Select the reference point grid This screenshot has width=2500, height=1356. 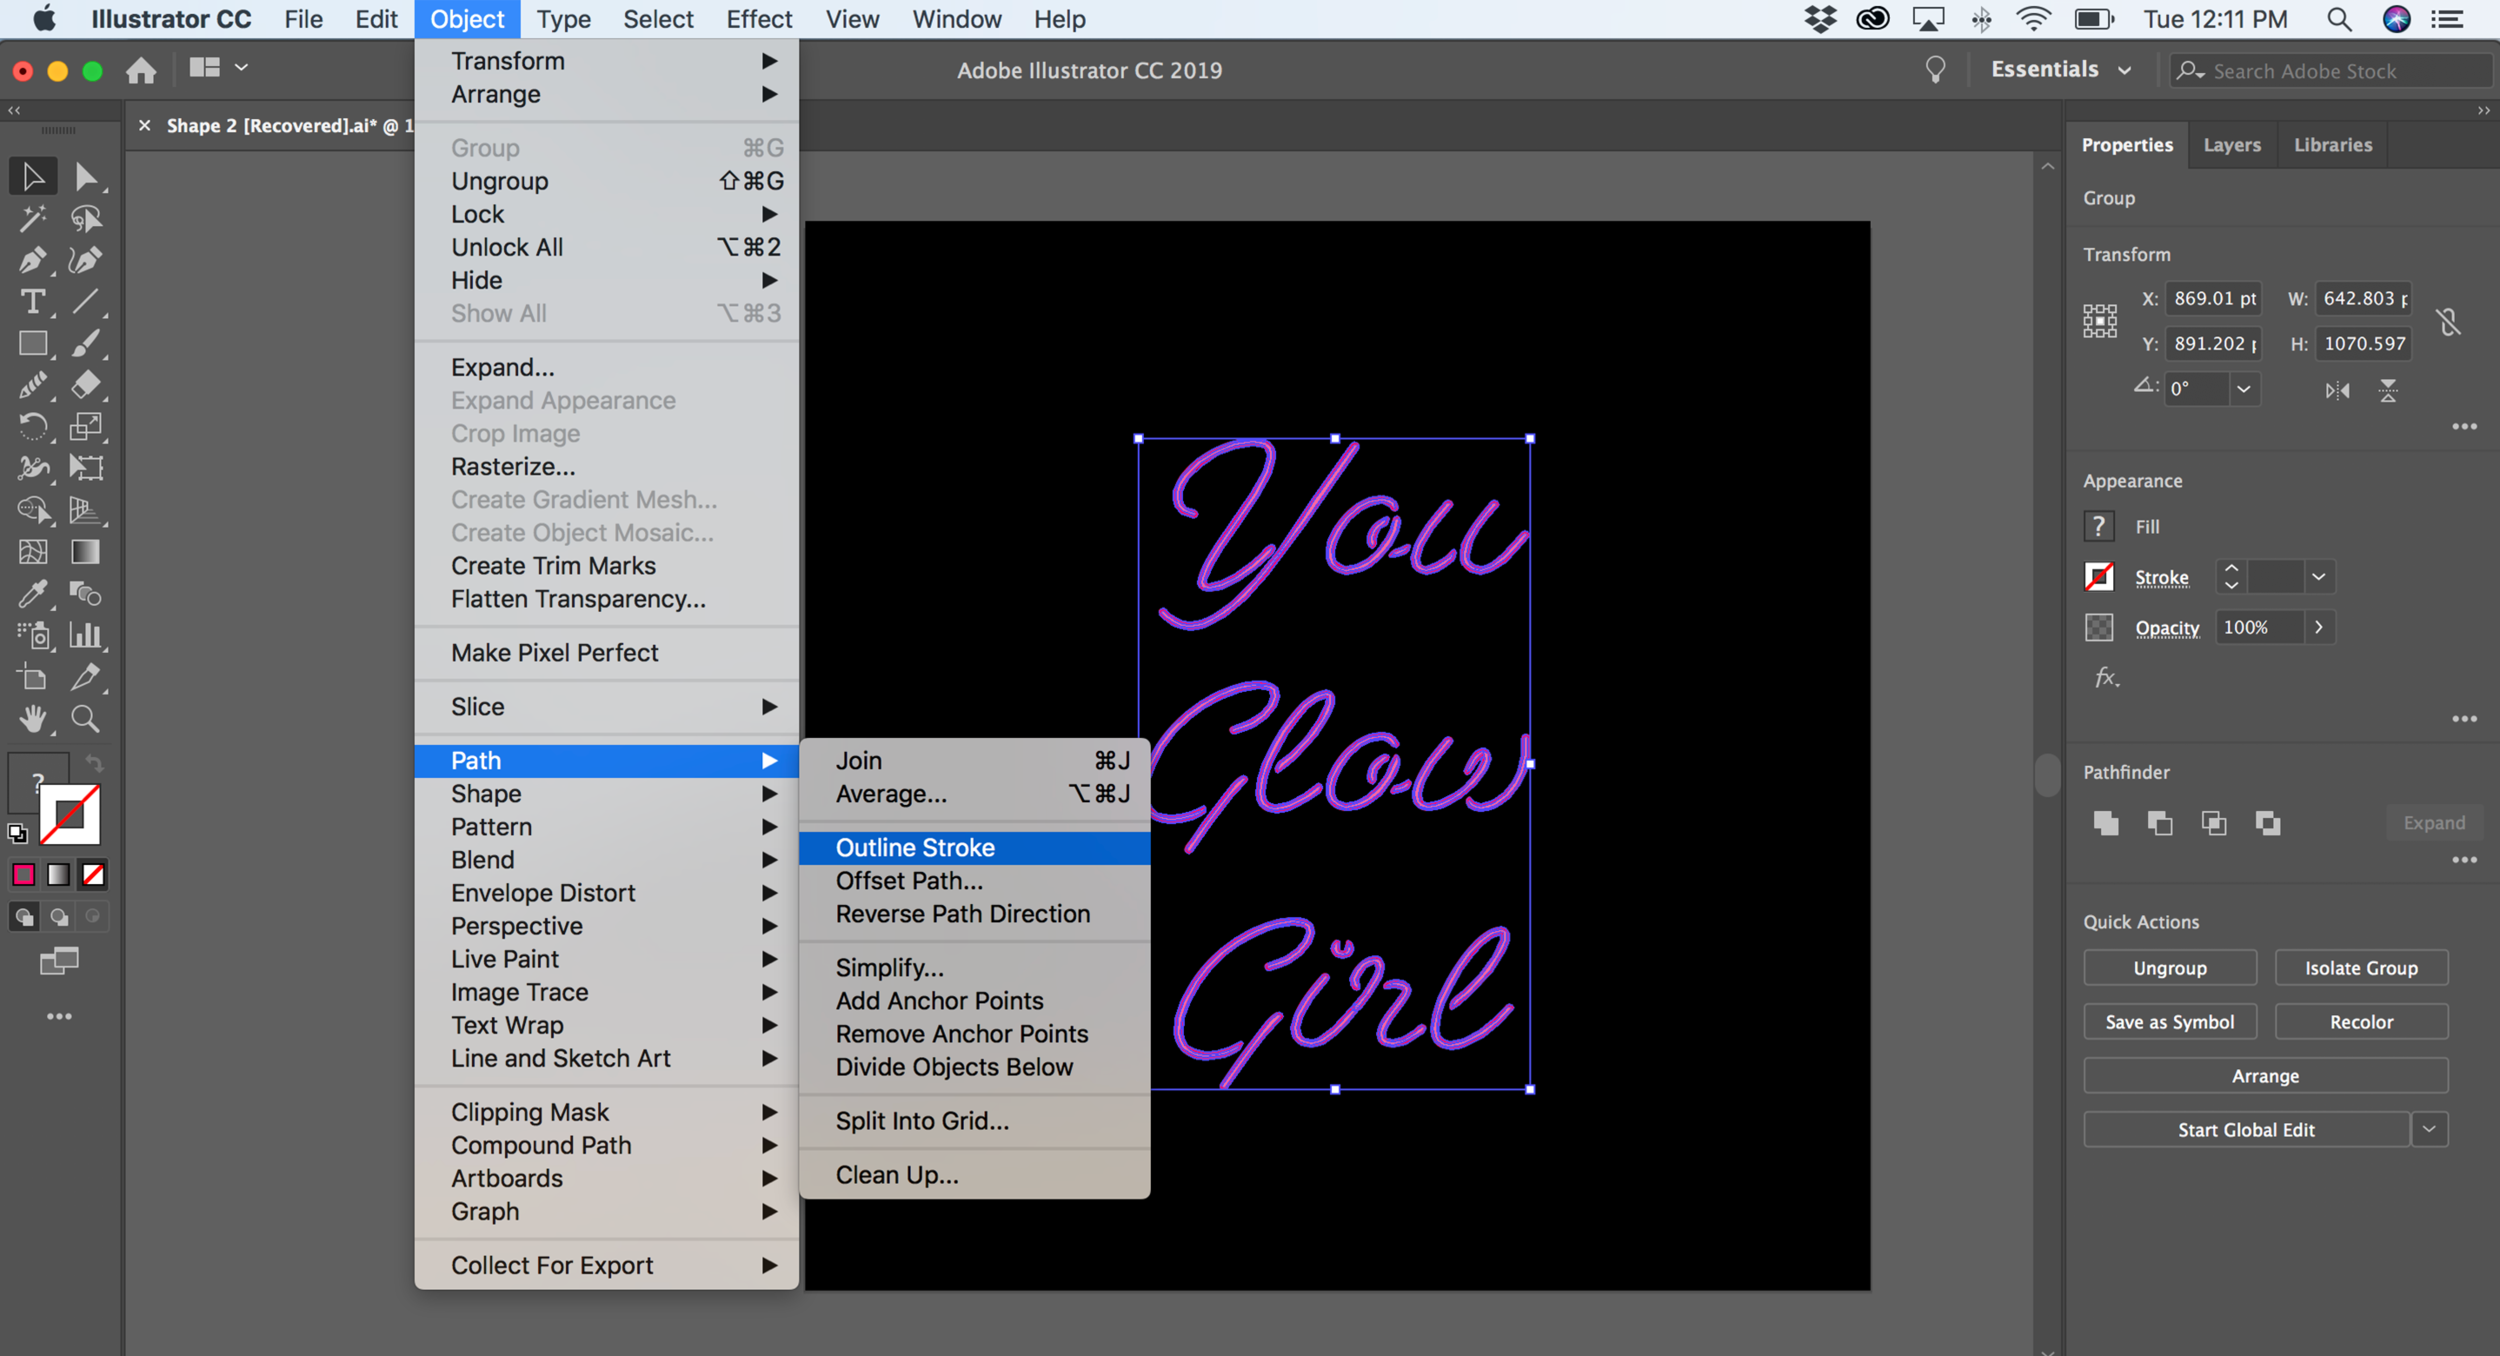2099,321
